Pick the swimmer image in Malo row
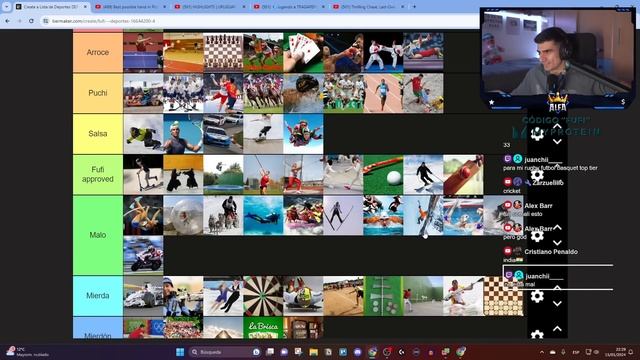 pyautogui.click(x=383, y=215)
